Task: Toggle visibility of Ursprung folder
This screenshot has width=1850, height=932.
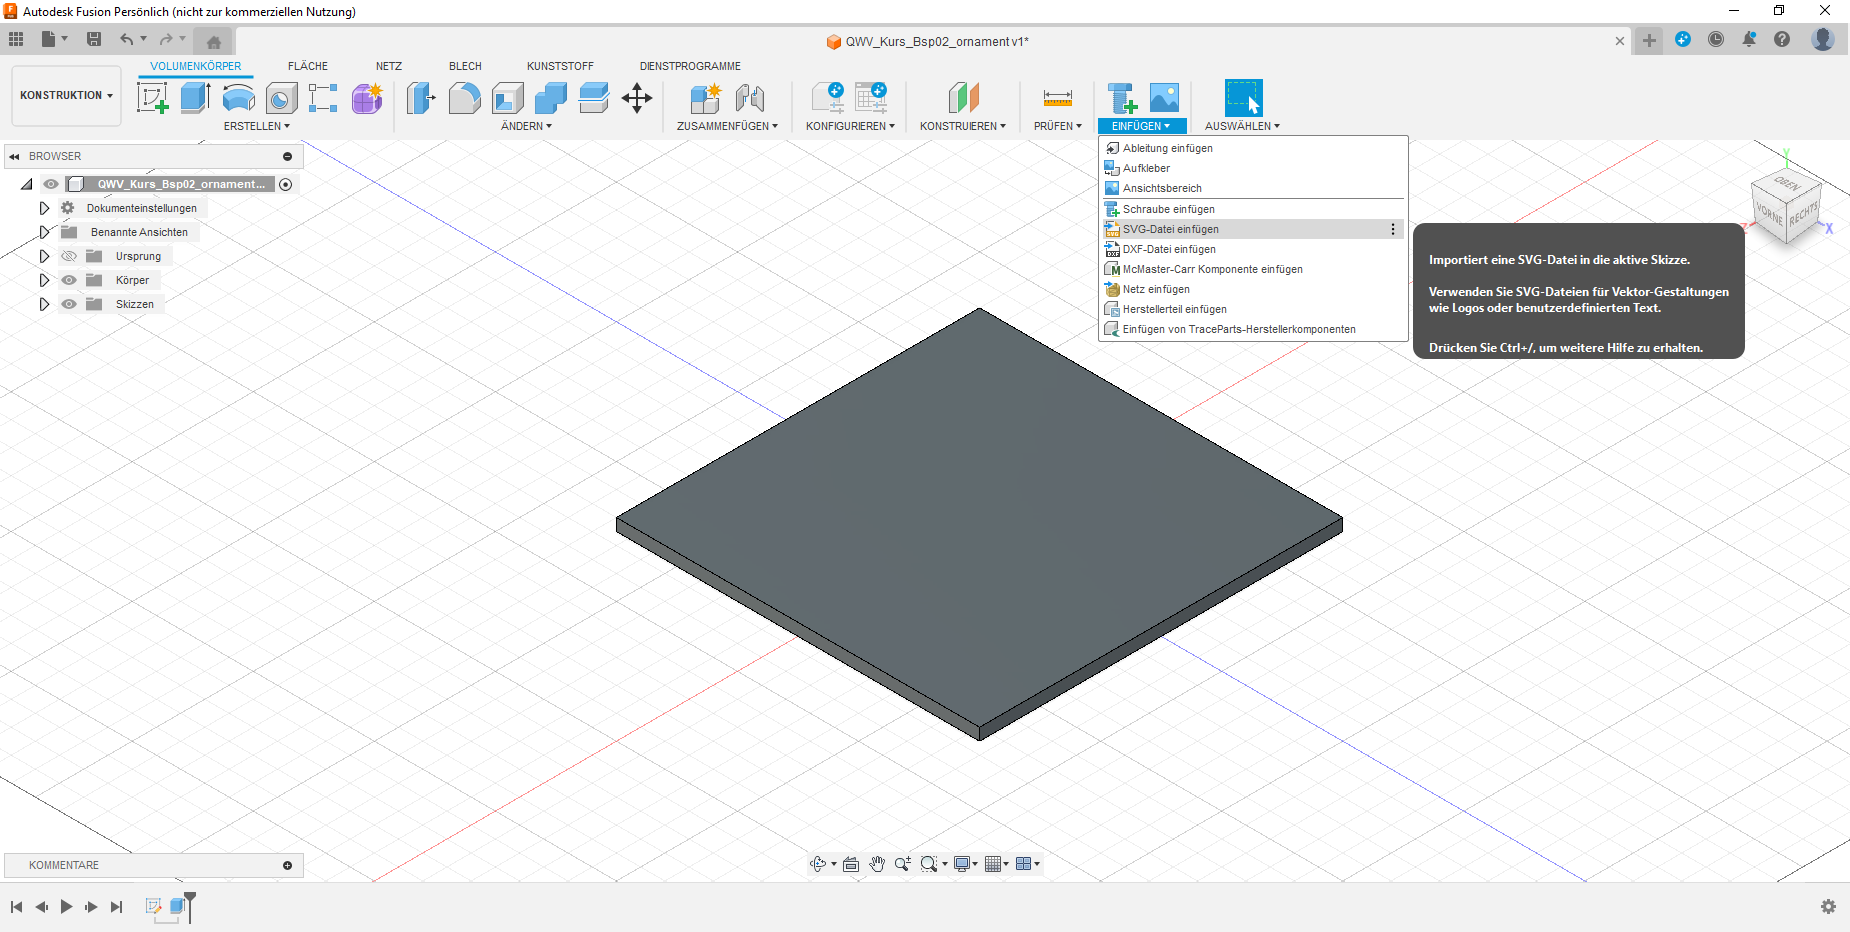Action: click(x=69, y=256)
